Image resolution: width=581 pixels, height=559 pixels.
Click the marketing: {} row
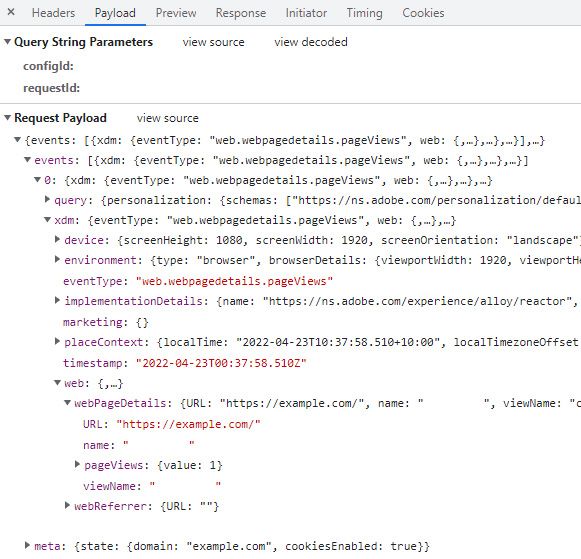click(x=106, y=322)
